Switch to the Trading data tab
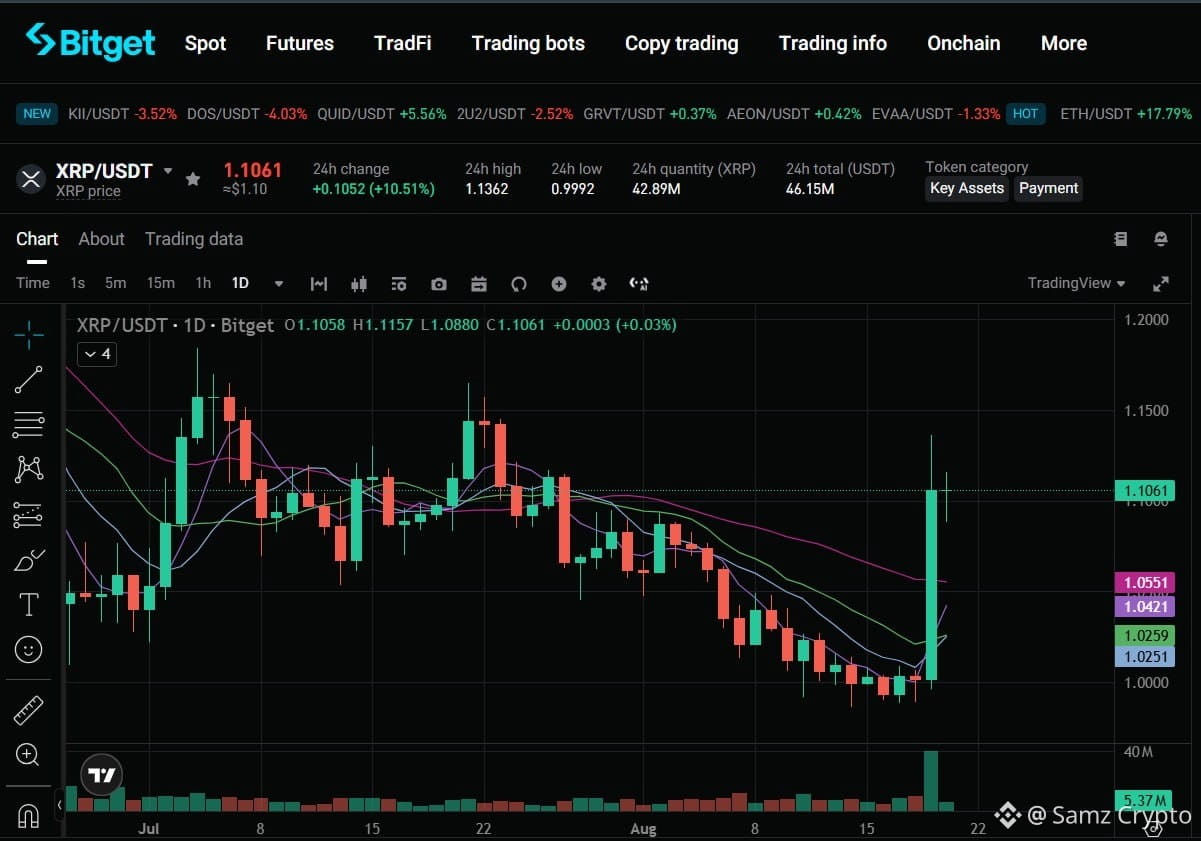 (194, 239)
